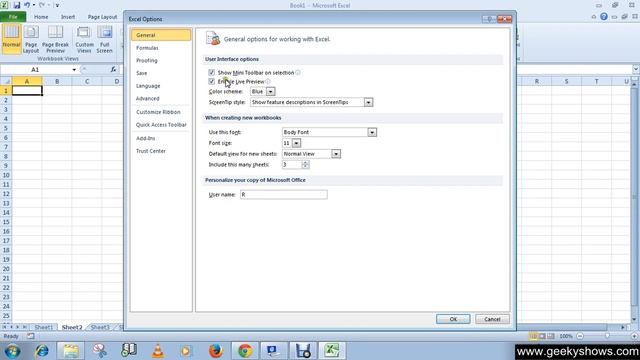The height and width of the screenshot is (360, 640).
Task: Click the zoom slider handle
Action: [607, 336]
